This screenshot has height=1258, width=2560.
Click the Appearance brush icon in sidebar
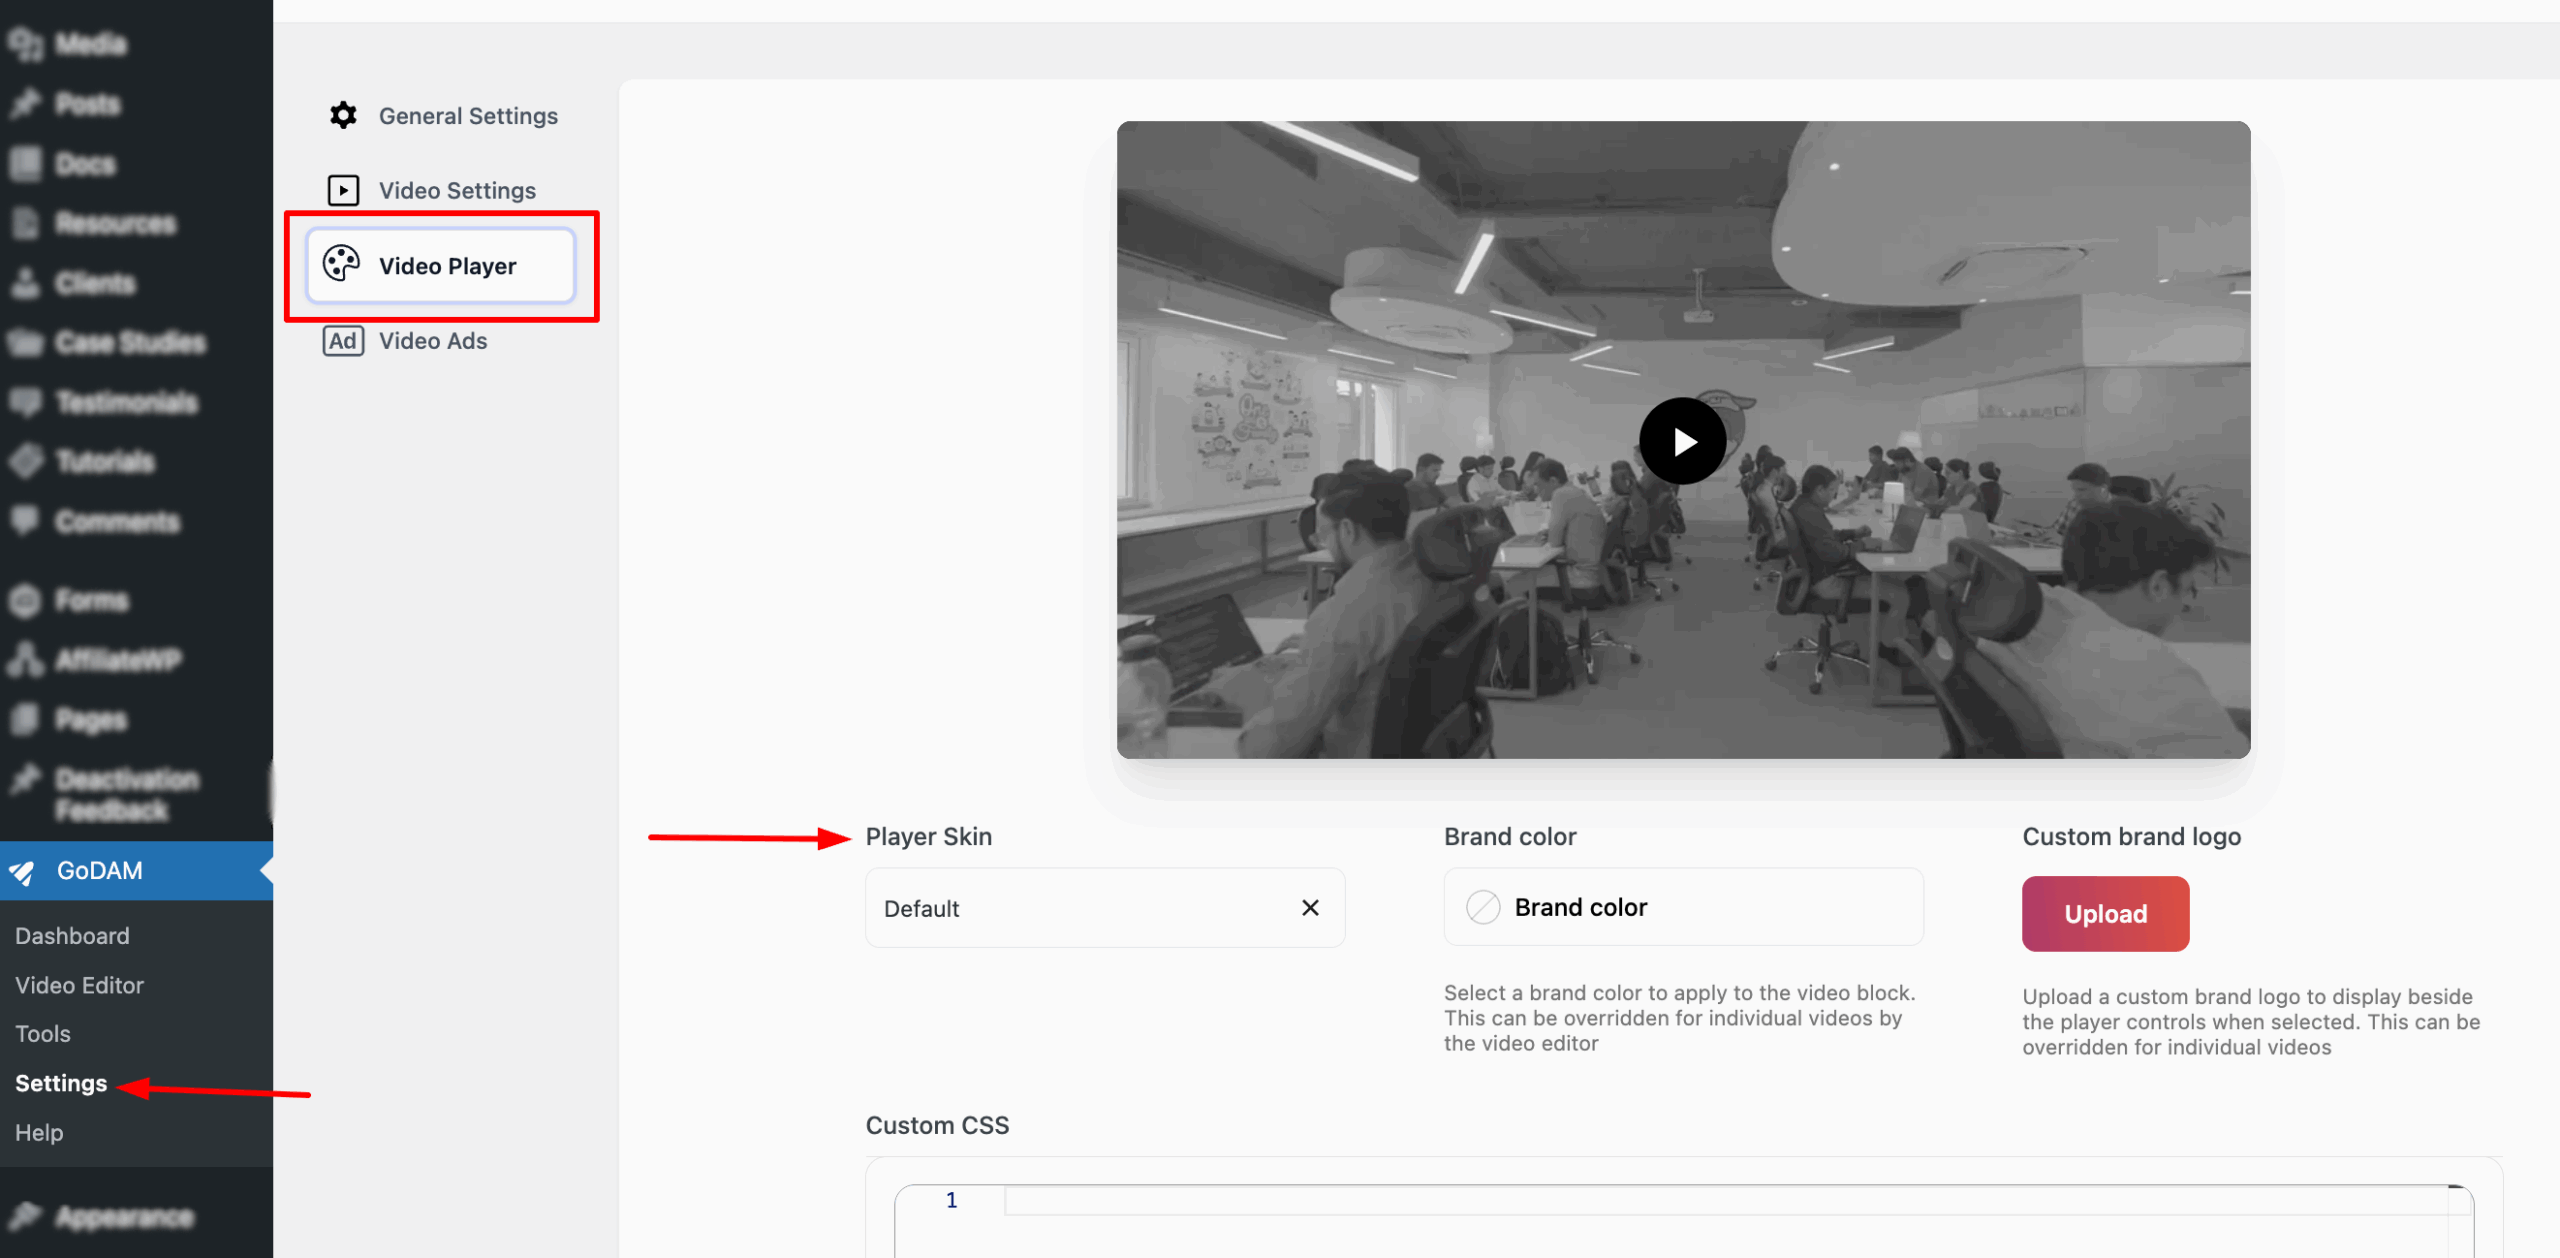[25, 1216]
